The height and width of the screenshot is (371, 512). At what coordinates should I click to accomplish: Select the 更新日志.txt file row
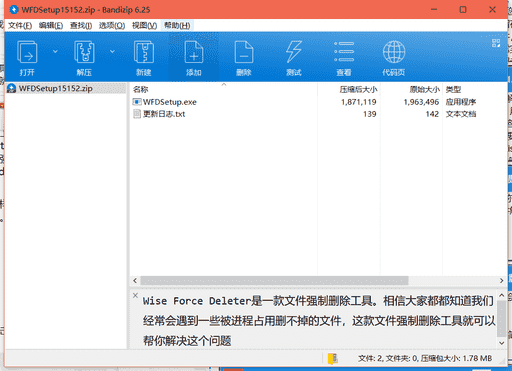[x=318, y=114]
